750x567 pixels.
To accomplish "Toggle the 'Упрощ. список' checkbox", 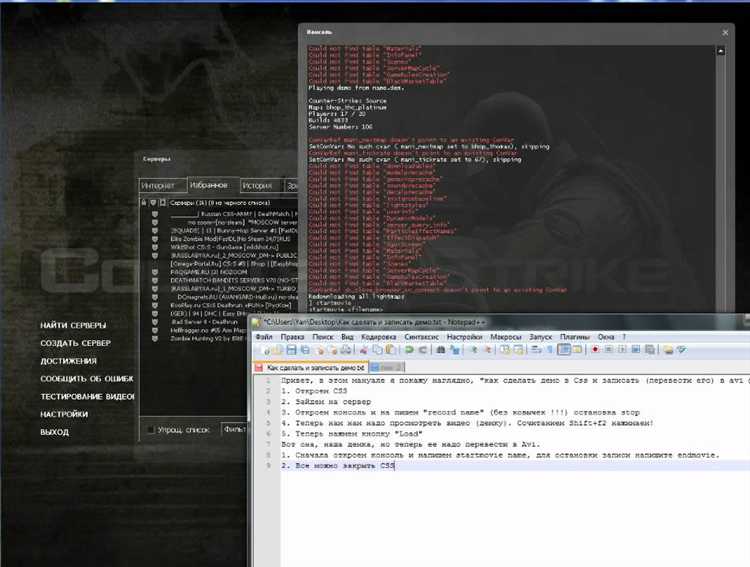I will click(x=151, y=429).
